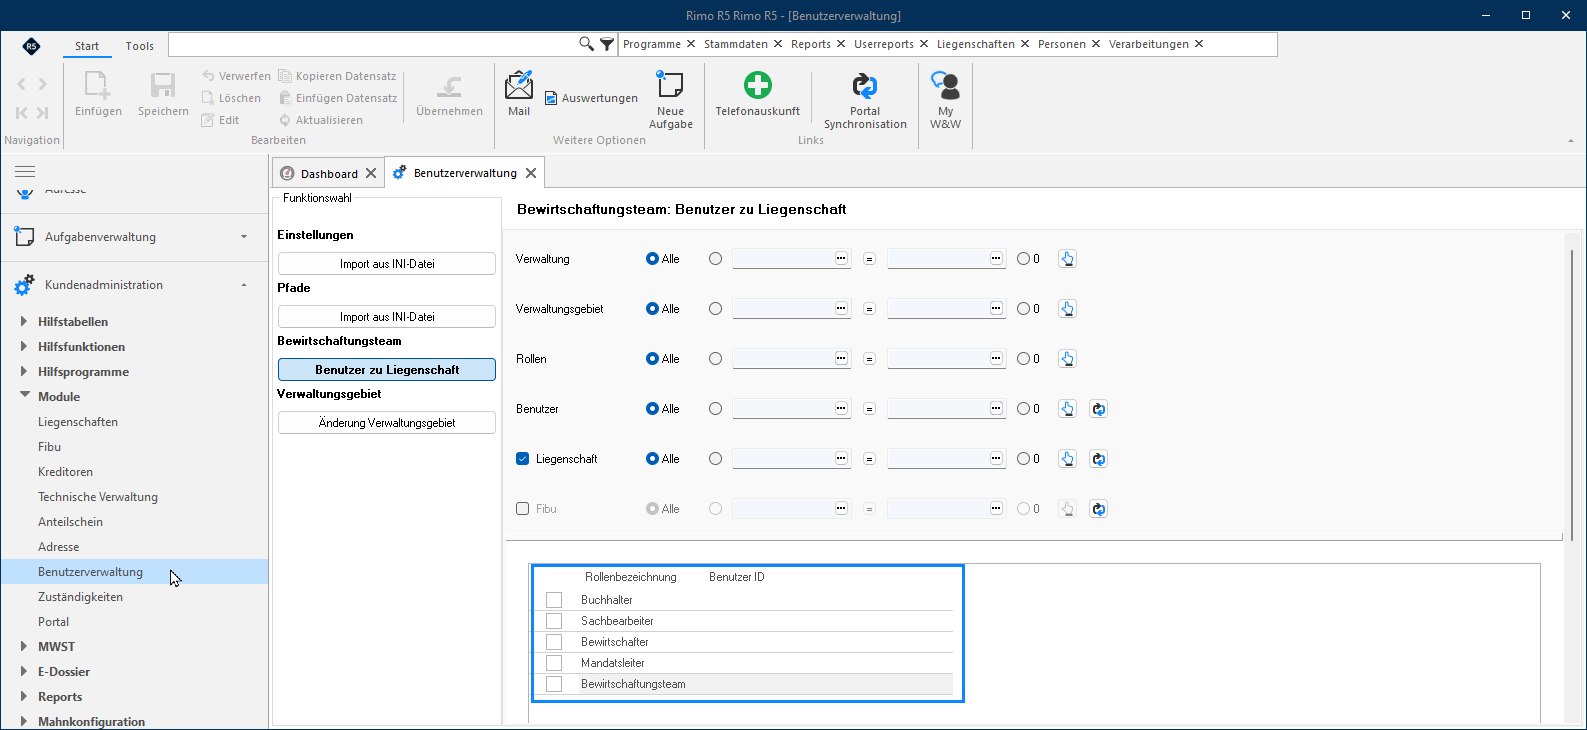Select Alle radio for Verwaltungsgebiet

(x=652, y=309)
